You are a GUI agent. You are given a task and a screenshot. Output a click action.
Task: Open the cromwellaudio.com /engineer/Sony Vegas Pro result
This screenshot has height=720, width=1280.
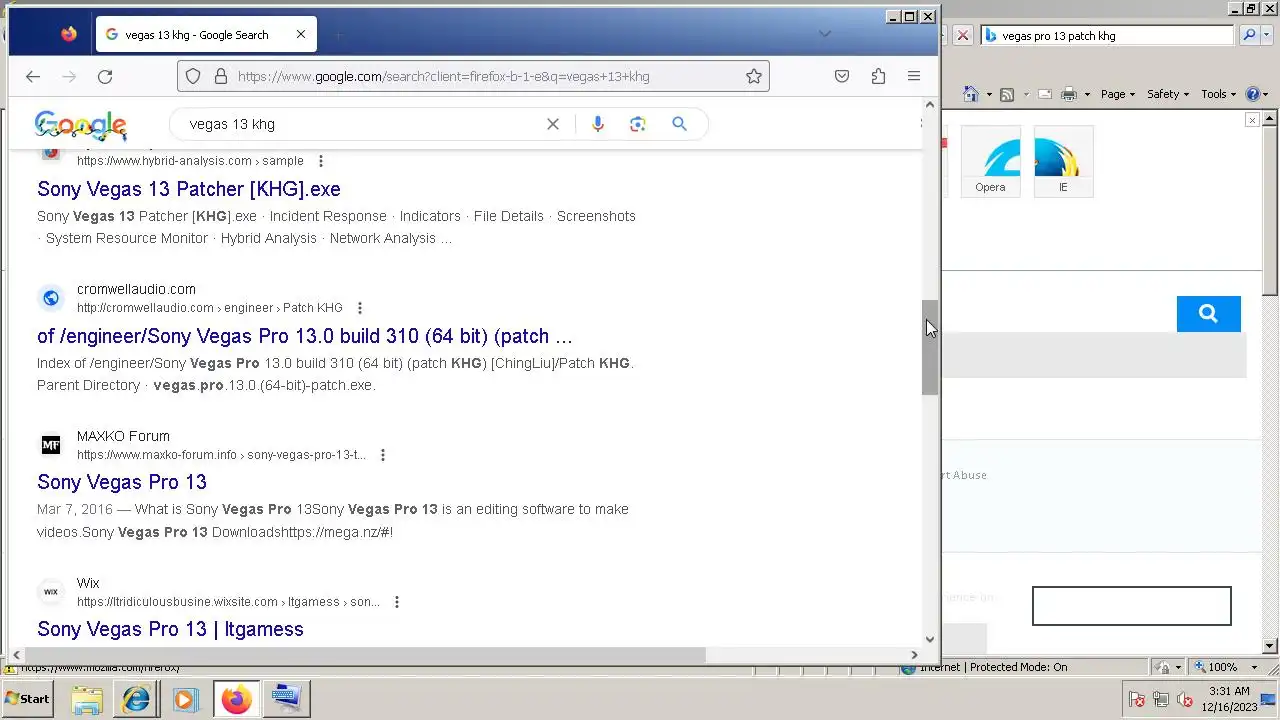click(x=305, y=336)
